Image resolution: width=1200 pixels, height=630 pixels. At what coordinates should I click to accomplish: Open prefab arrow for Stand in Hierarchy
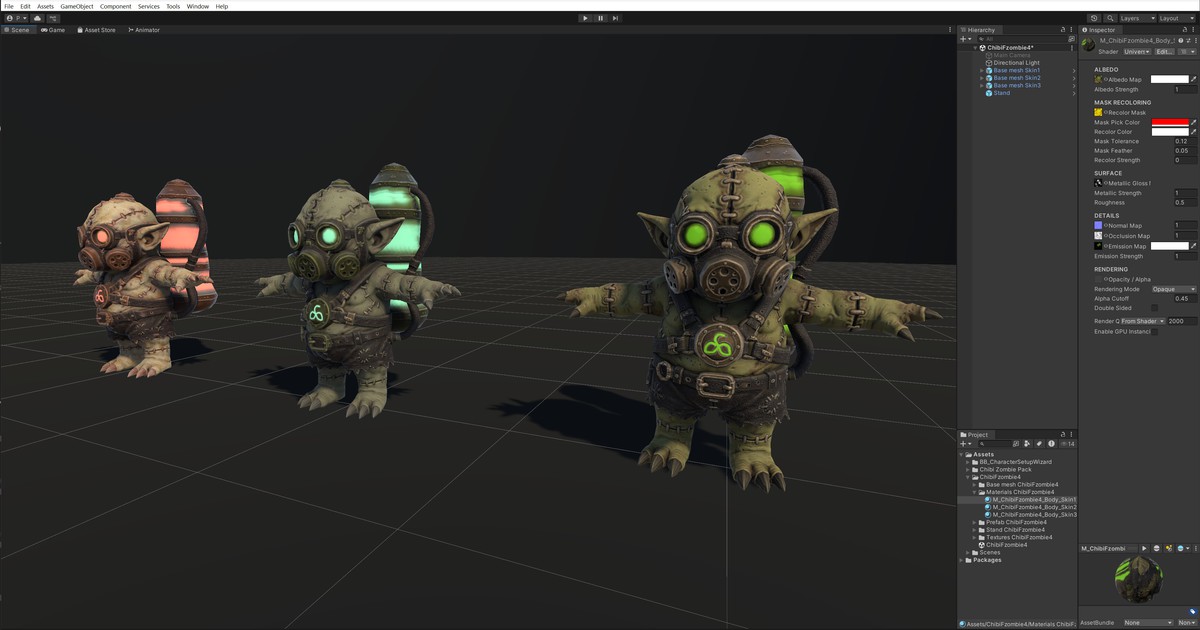[1074, 93]
